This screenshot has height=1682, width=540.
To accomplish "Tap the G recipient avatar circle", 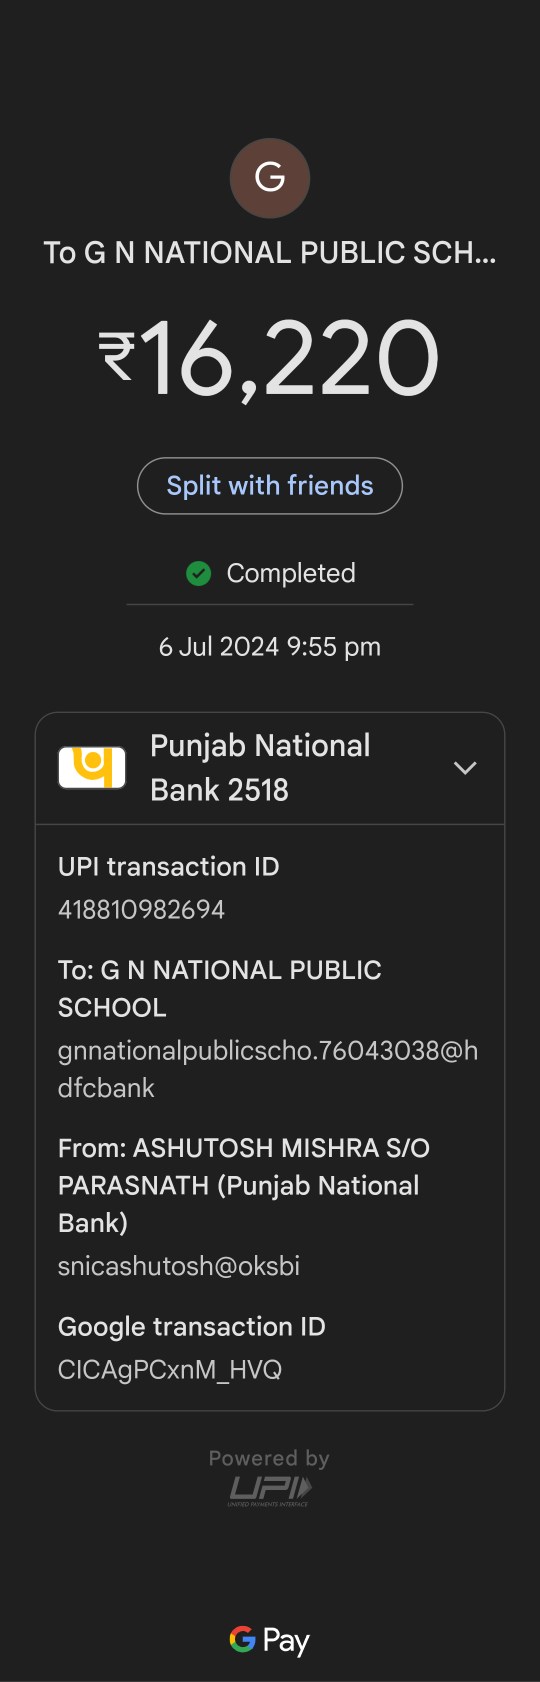I will [x=270, y=178].
